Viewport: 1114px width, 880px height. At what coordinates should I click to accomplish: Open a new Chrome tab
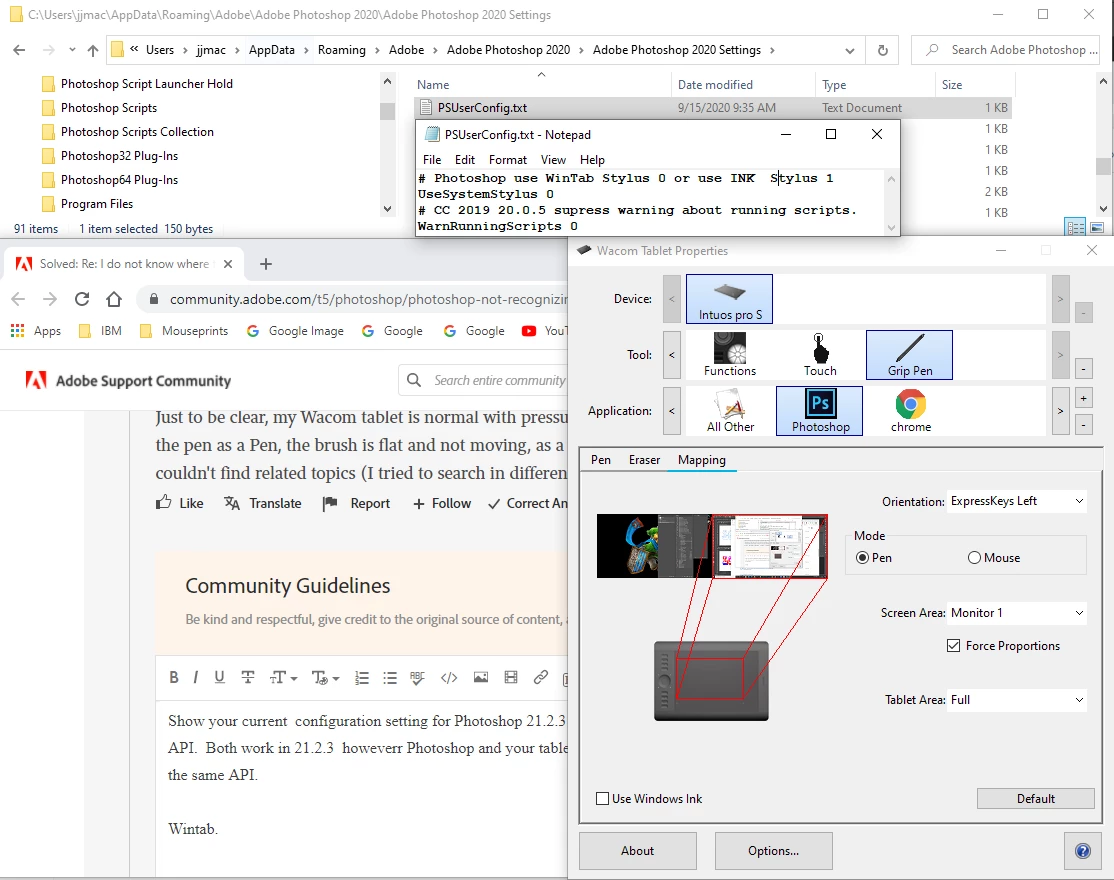(266, 264)
